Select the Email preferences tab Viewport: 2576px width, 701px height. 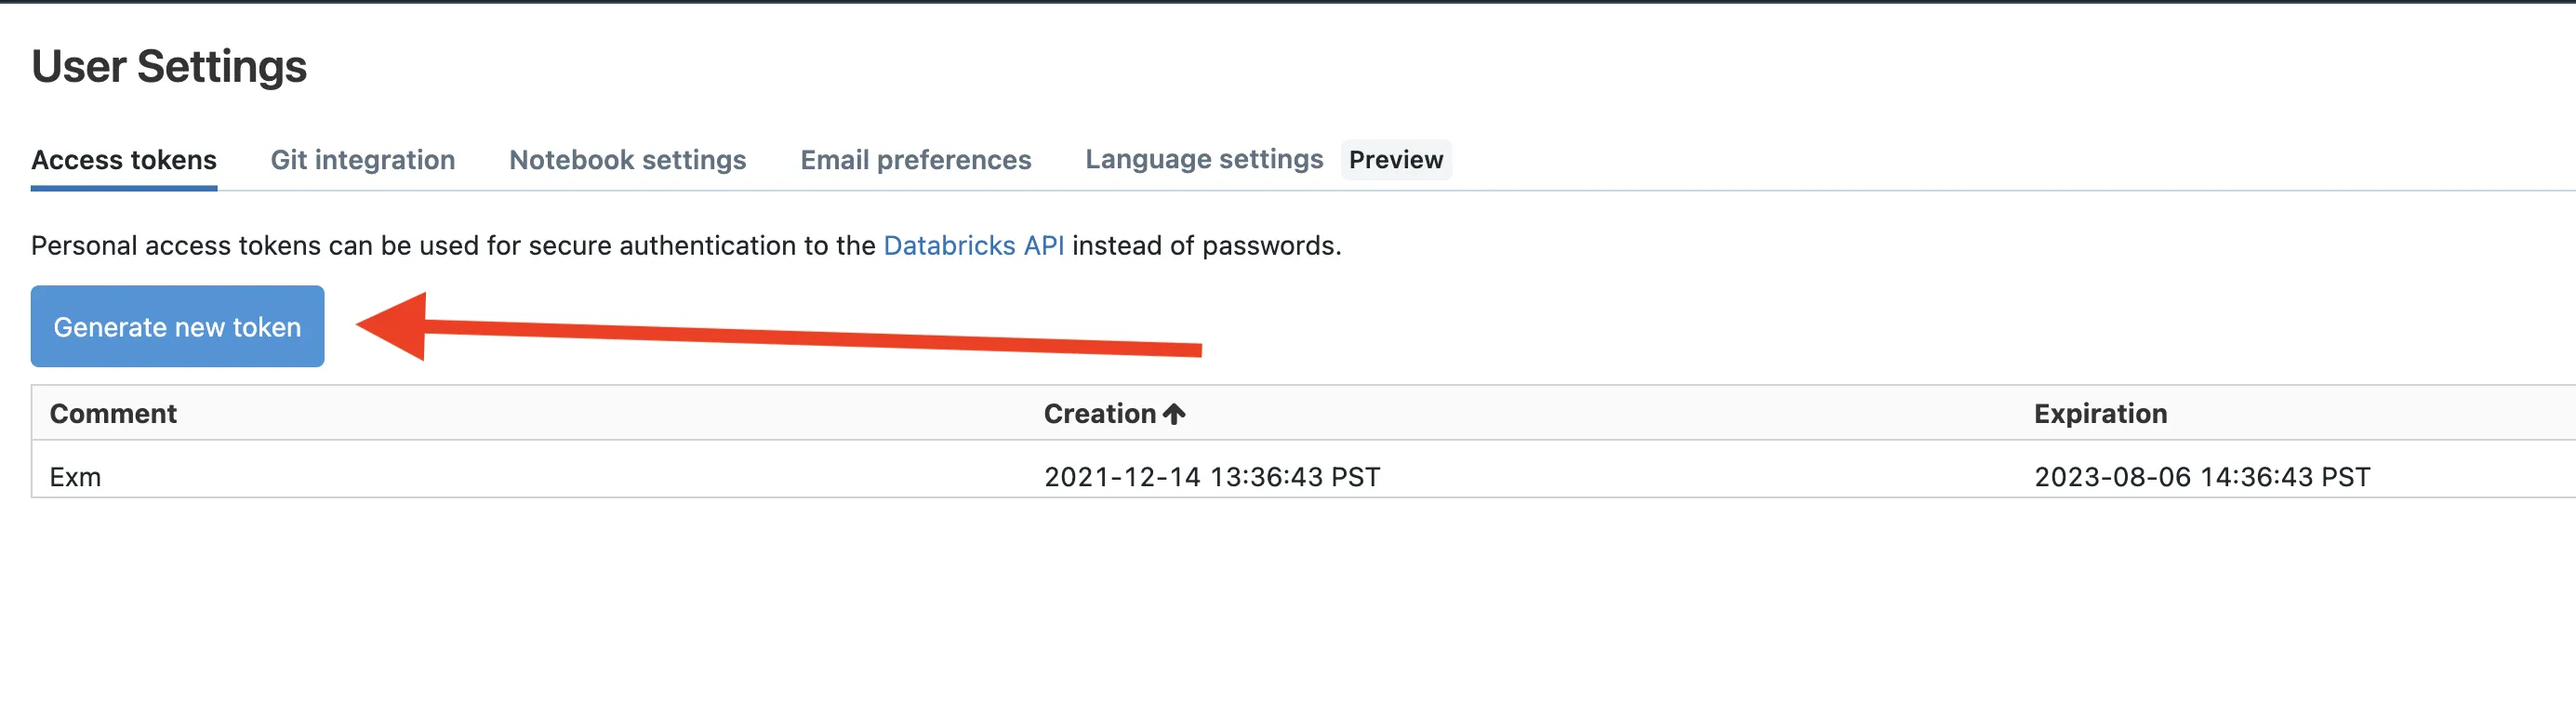(x=915, y=160)
